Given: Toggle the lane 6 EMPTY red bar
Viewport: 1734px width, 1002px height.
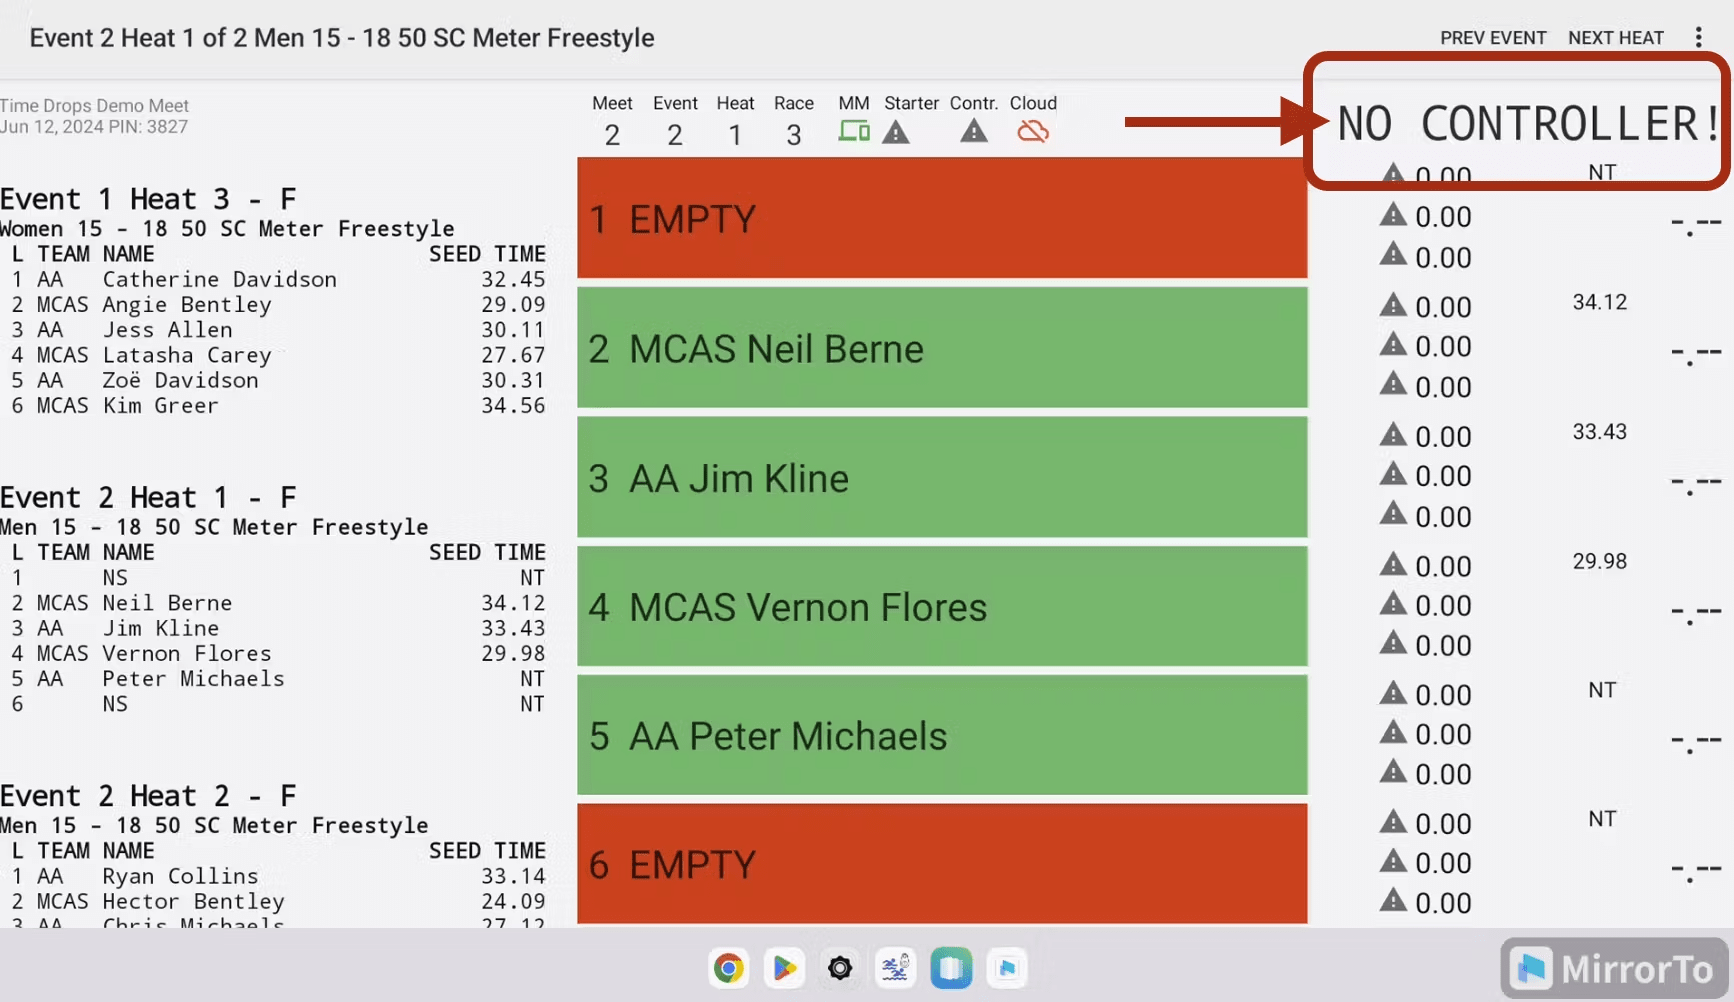Looking at the screenshot, I should 942,864.
